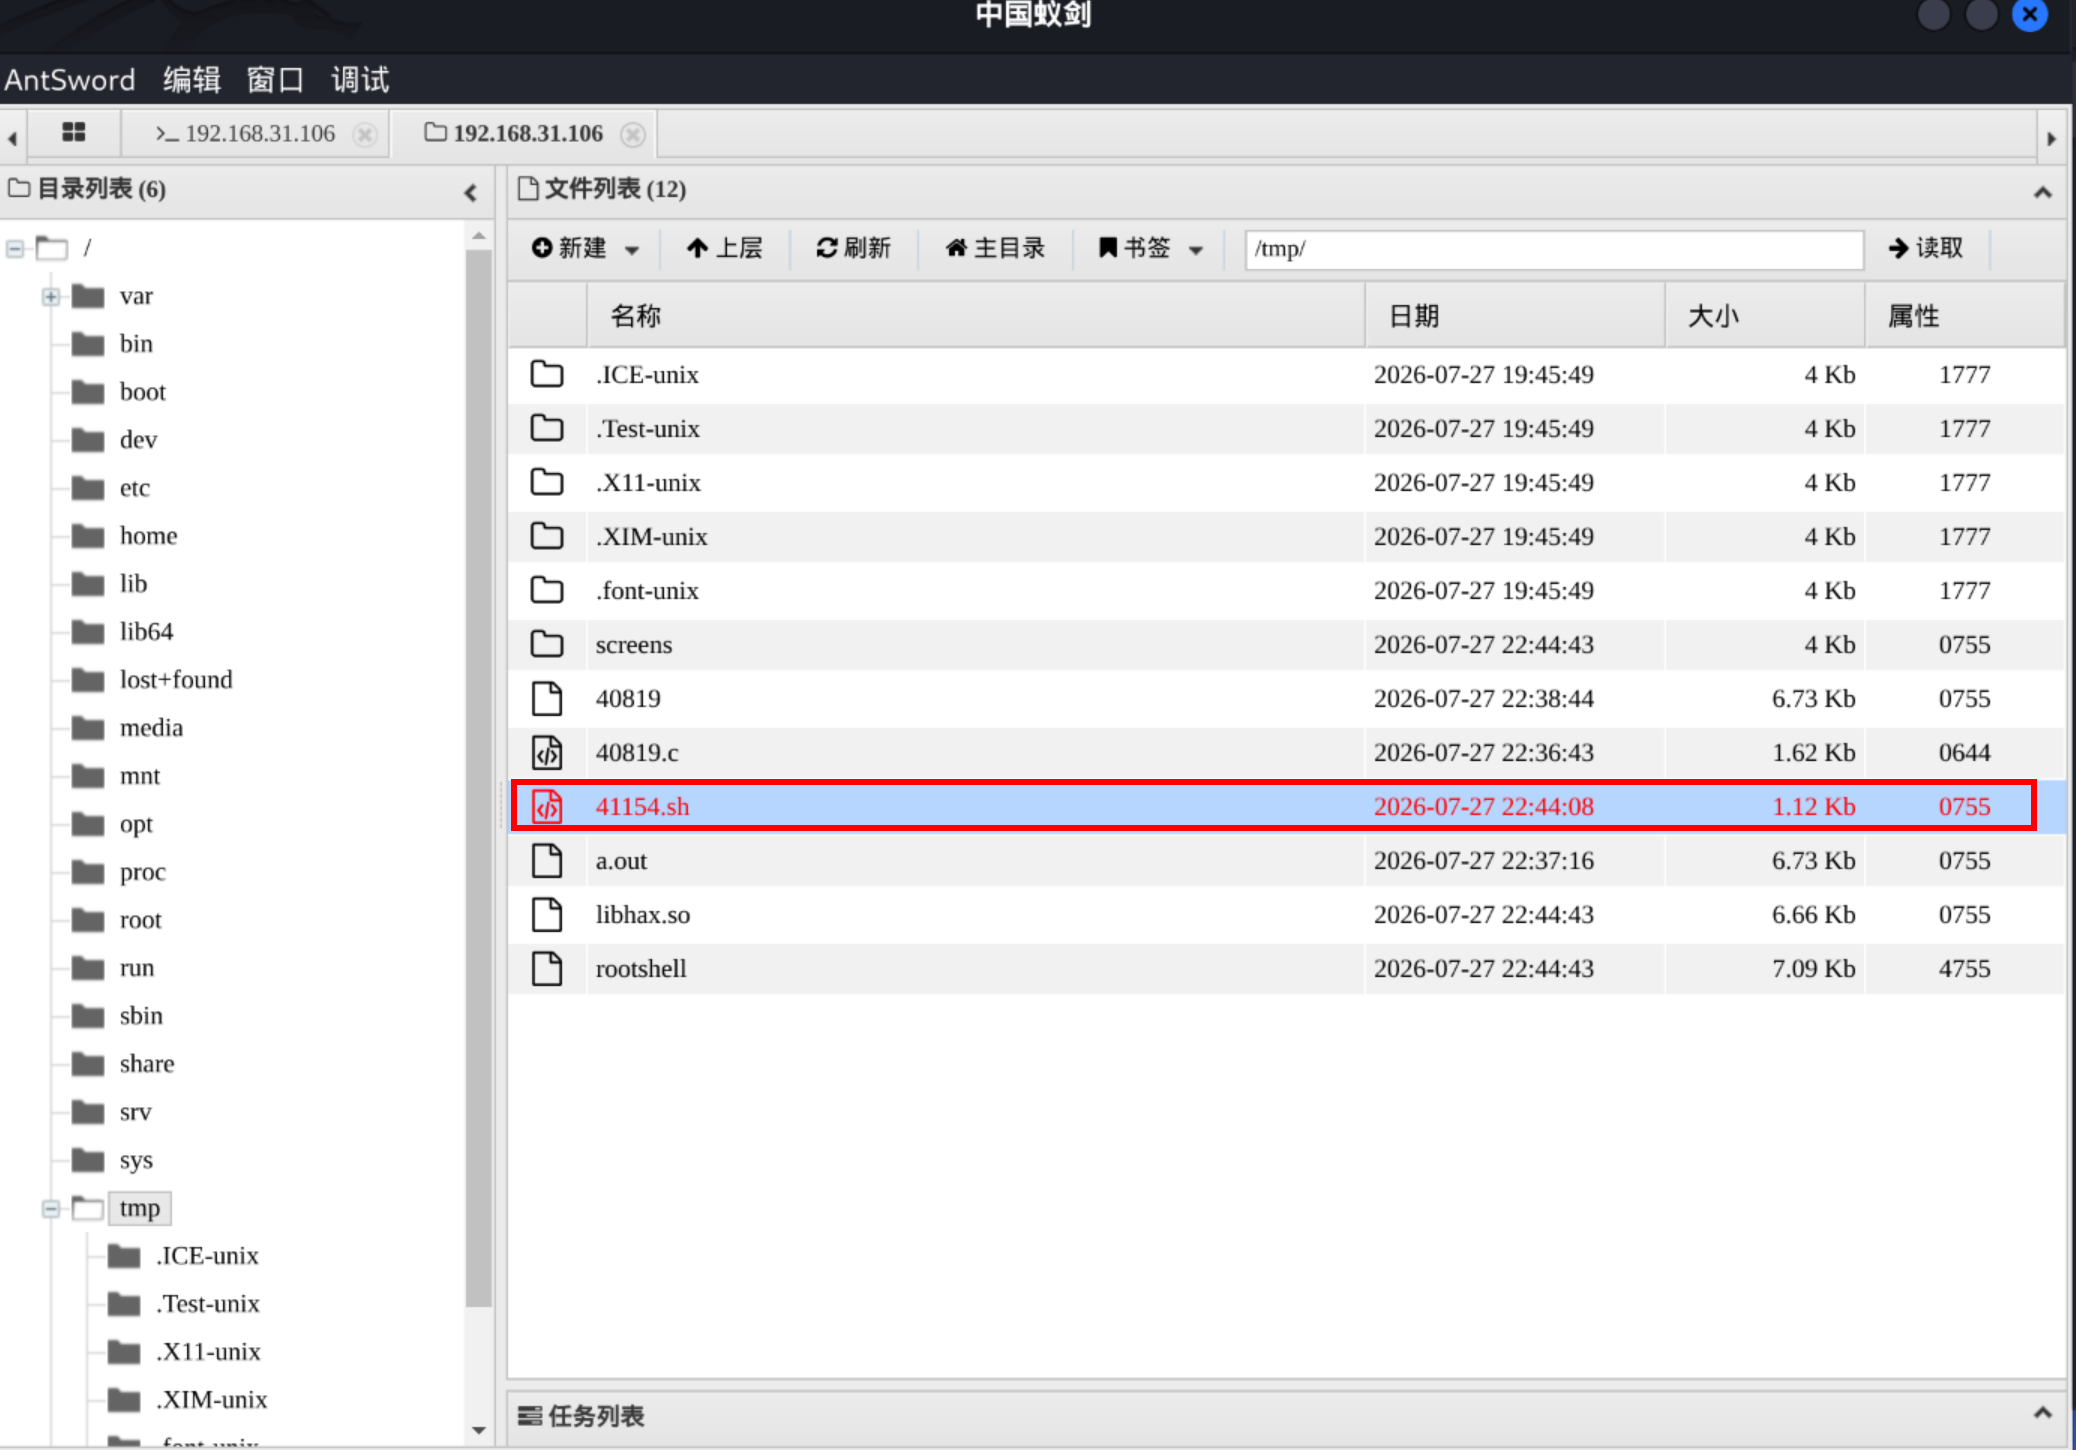Open the 书签 dropdown arrow
The image size is (2076, 1450).
[x=1196, y=250]
